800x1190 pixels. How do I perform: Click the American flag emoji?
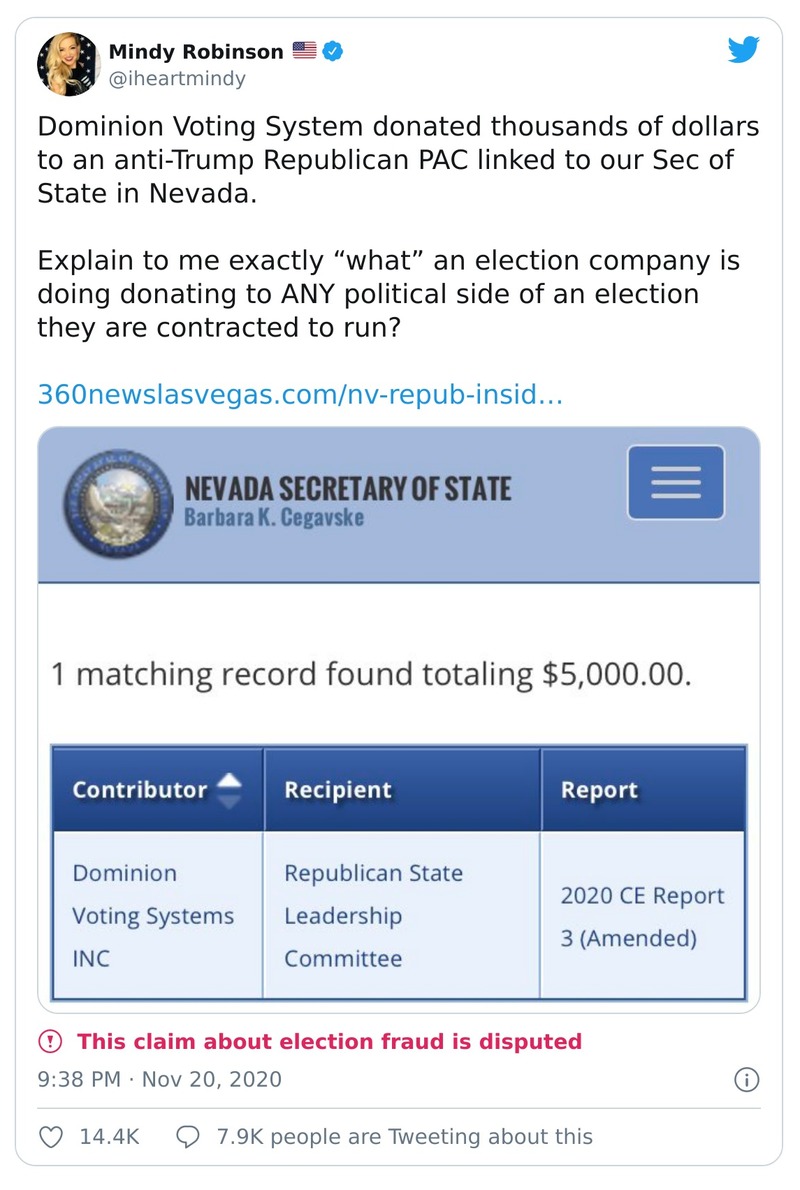pyautogui.click(x=304, y=51)
